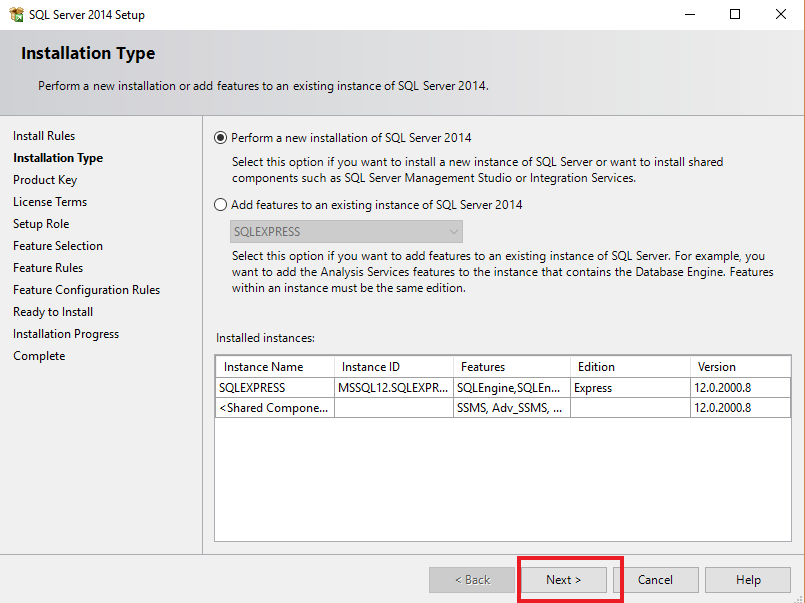Go to Install Rules step

pyautogui.click(x=44, y=135)
